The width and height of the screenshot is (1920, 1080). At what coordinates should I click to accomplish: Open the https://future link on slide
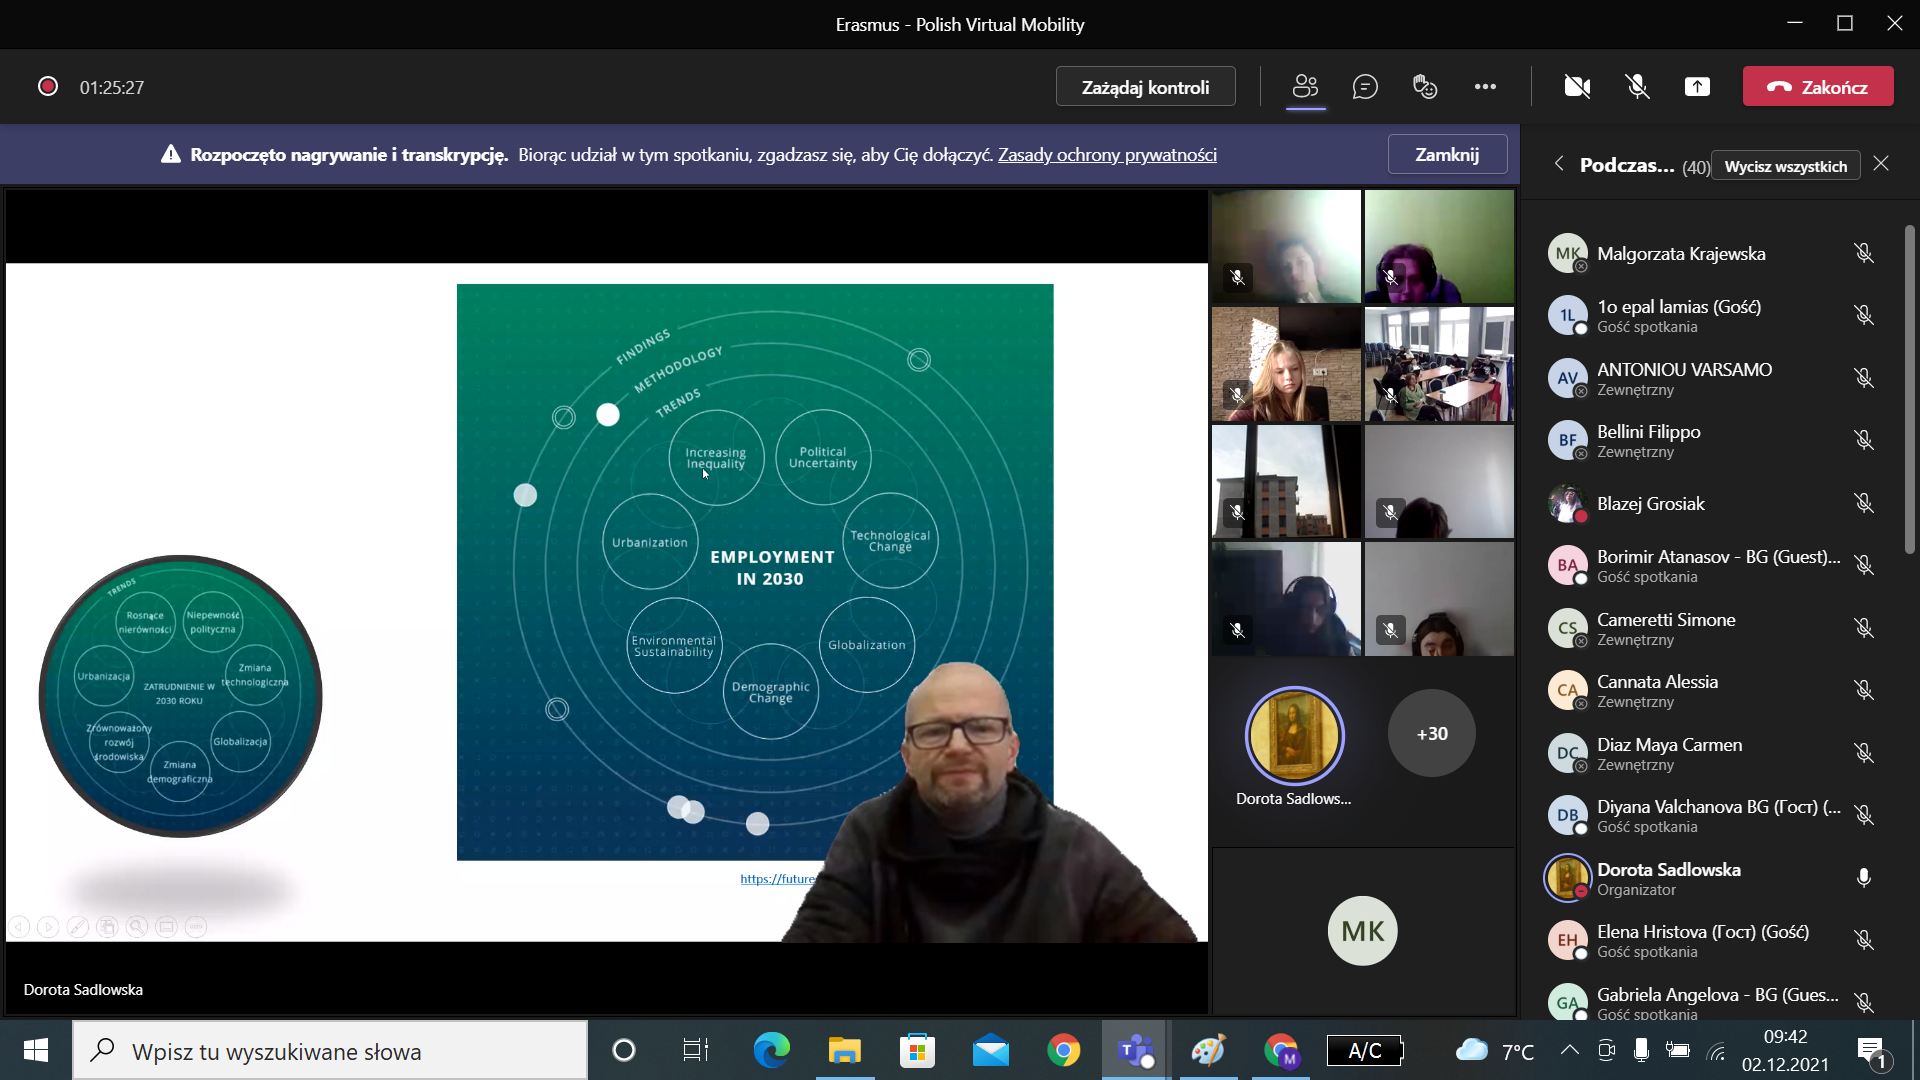pos(777,879)
